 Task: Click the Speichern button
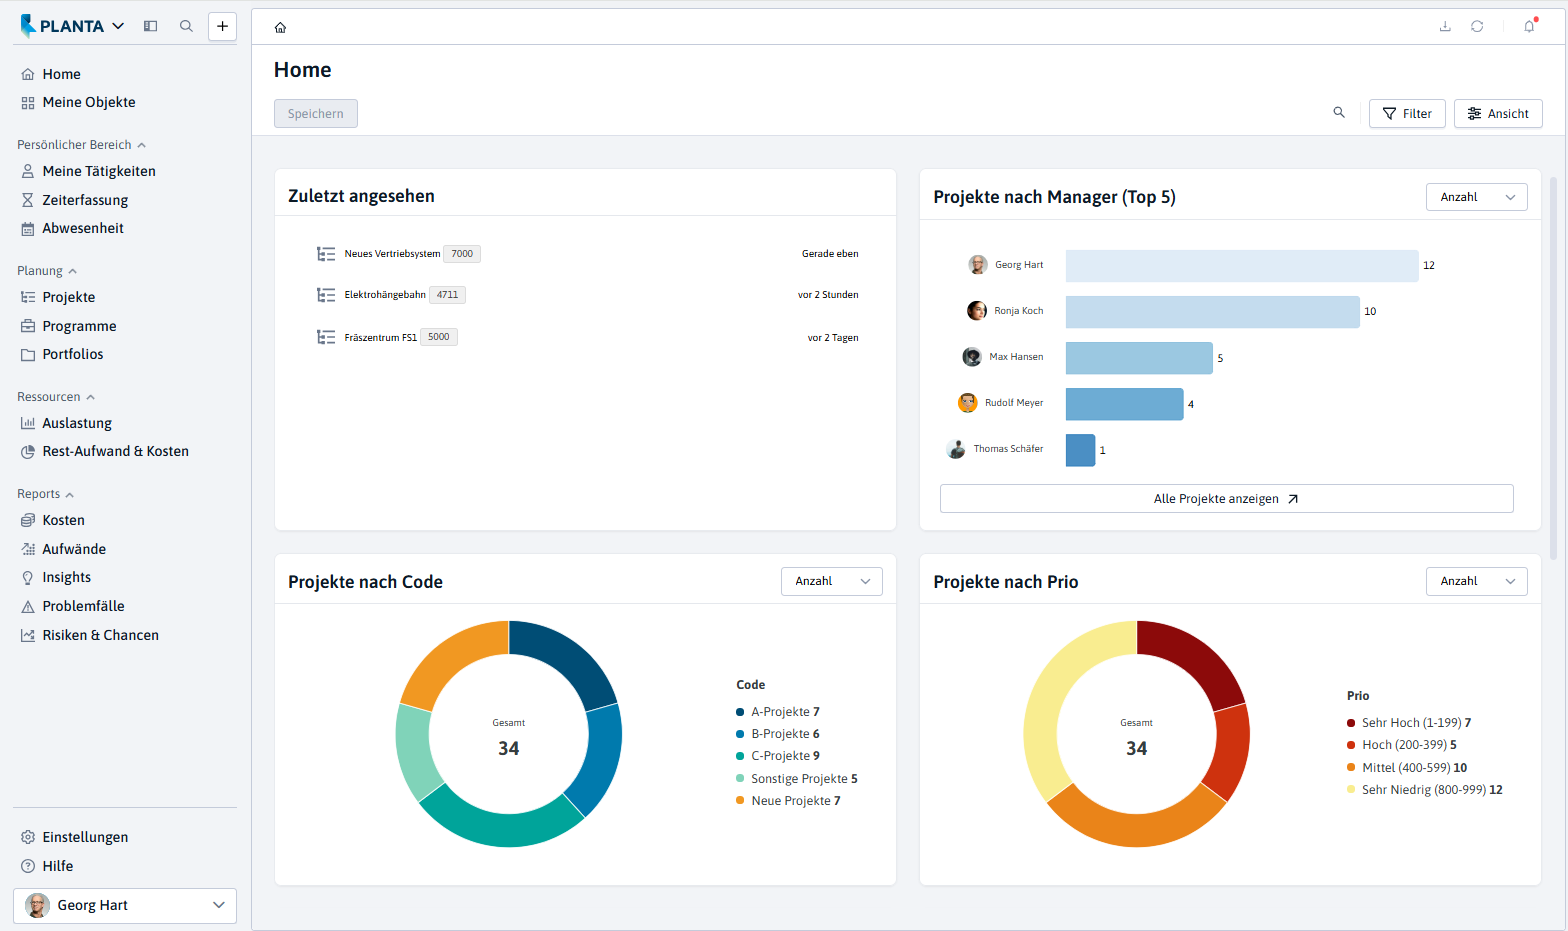[x=316, y=113]
